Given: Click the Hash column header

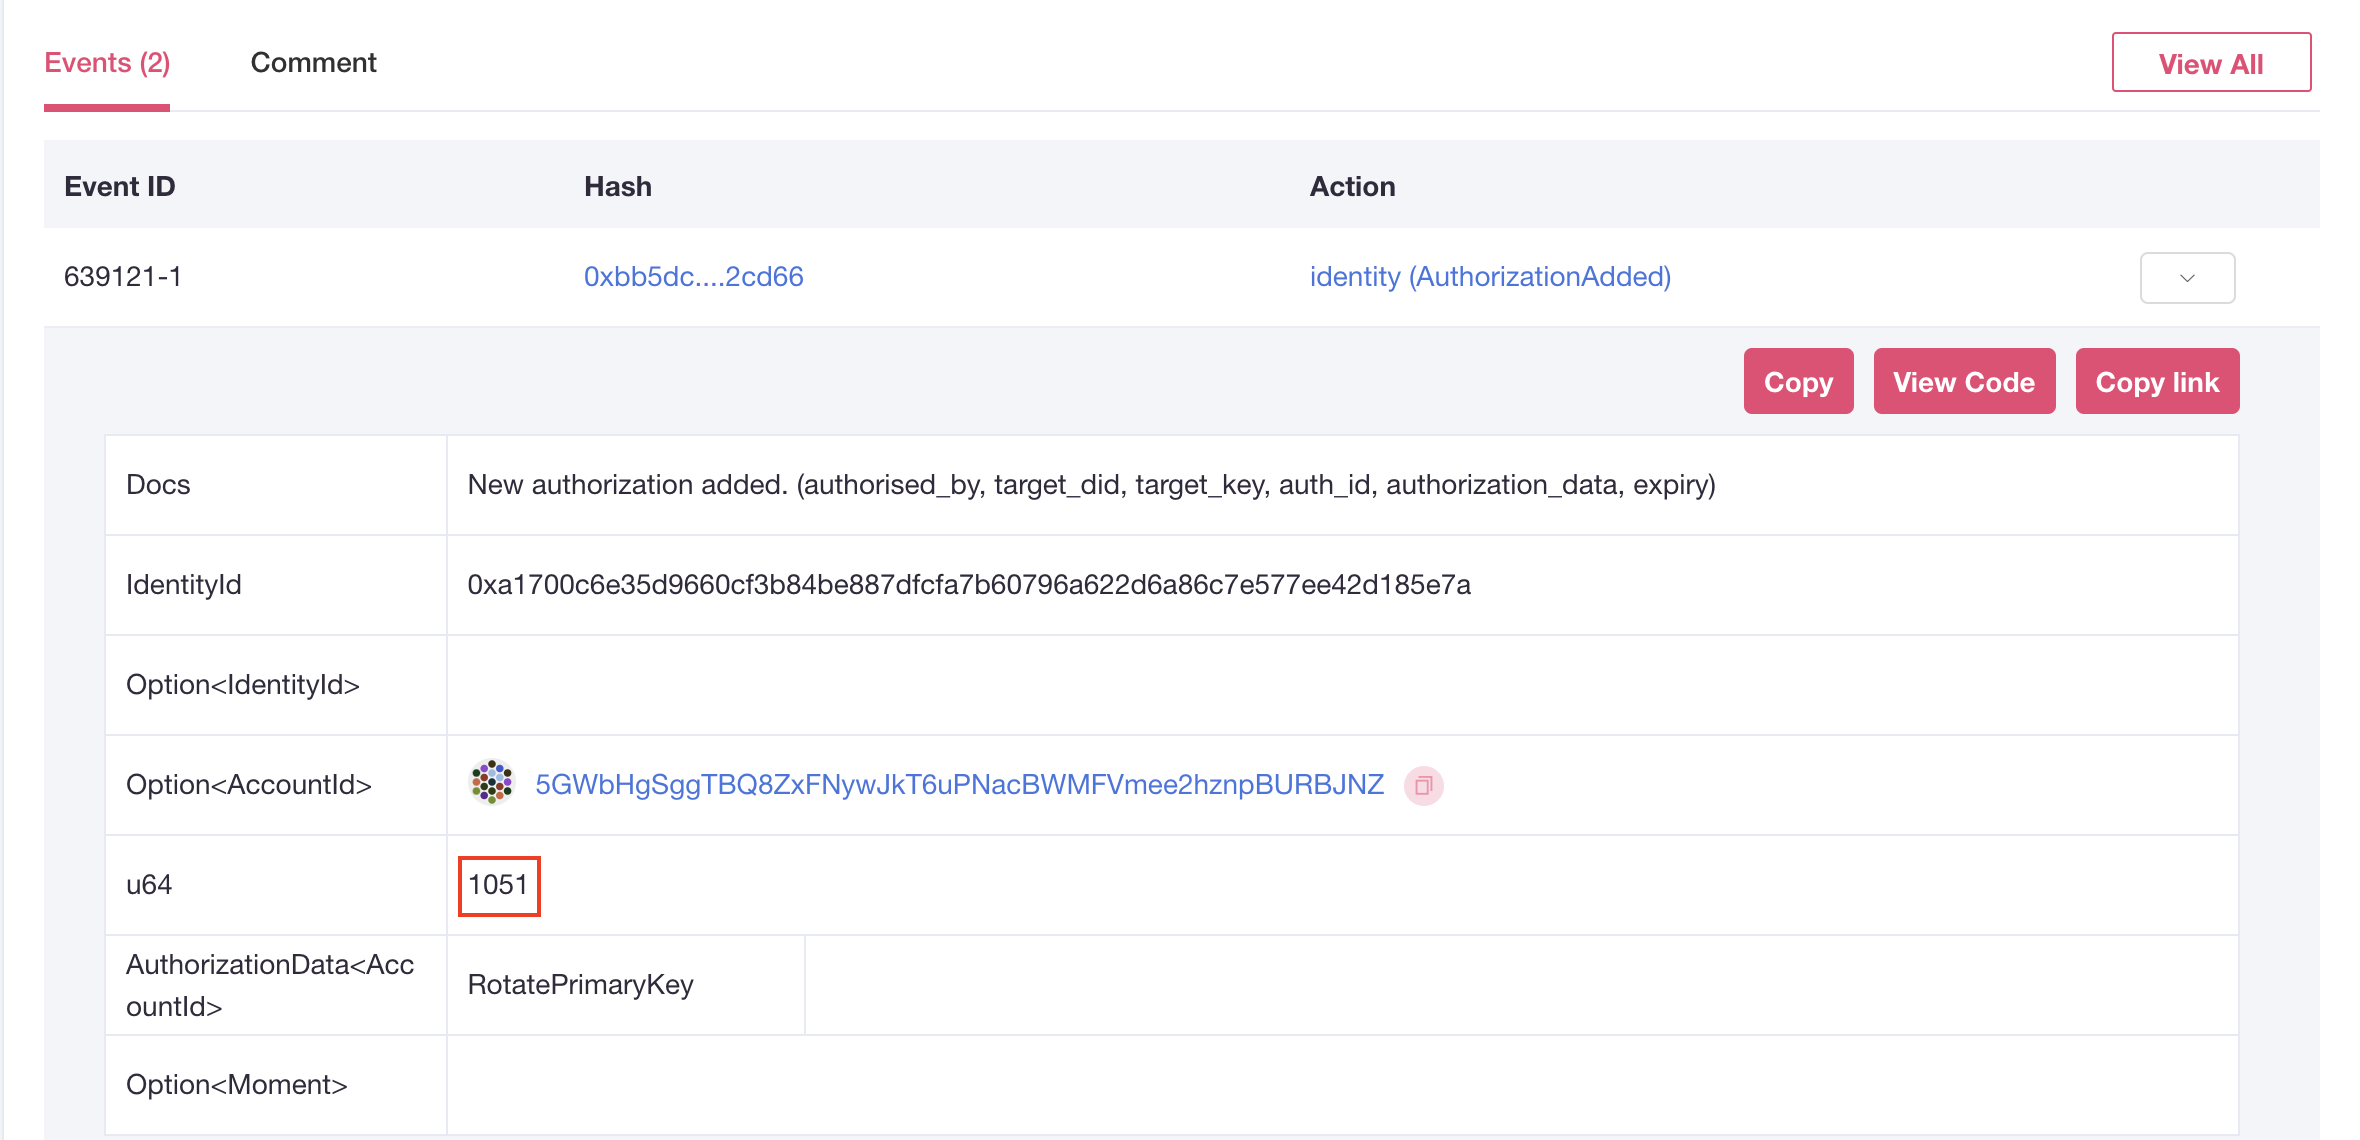Looking at the screenshot, I should click(x=618, y=186).
